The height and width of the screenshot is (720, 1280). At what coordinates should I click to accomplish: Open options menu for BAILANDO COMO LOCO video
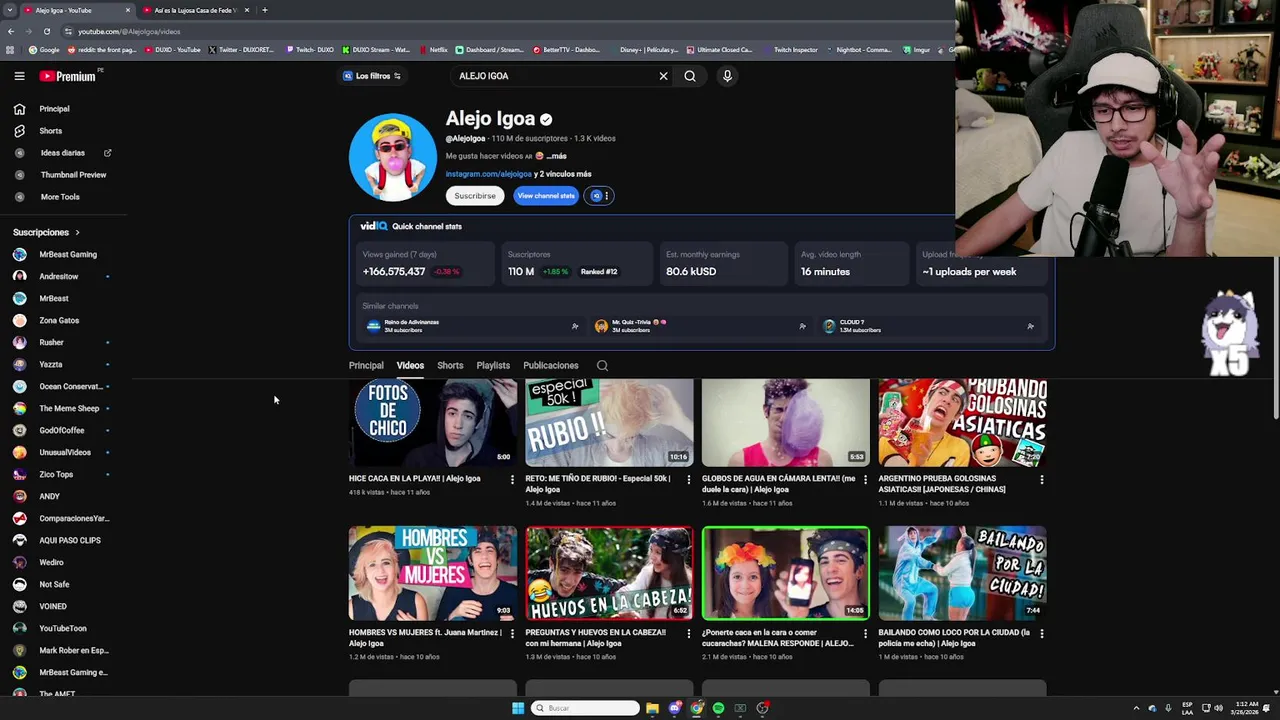click(x=1041, y=634)
